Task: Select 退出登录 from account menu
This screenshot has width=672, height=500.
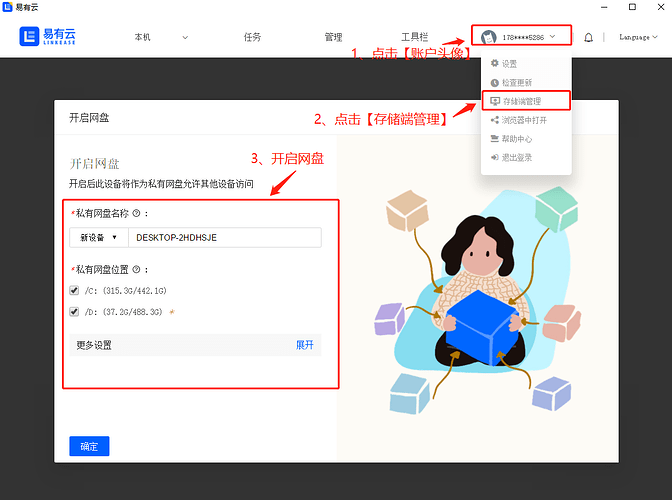Action: [x=517, y=157]
